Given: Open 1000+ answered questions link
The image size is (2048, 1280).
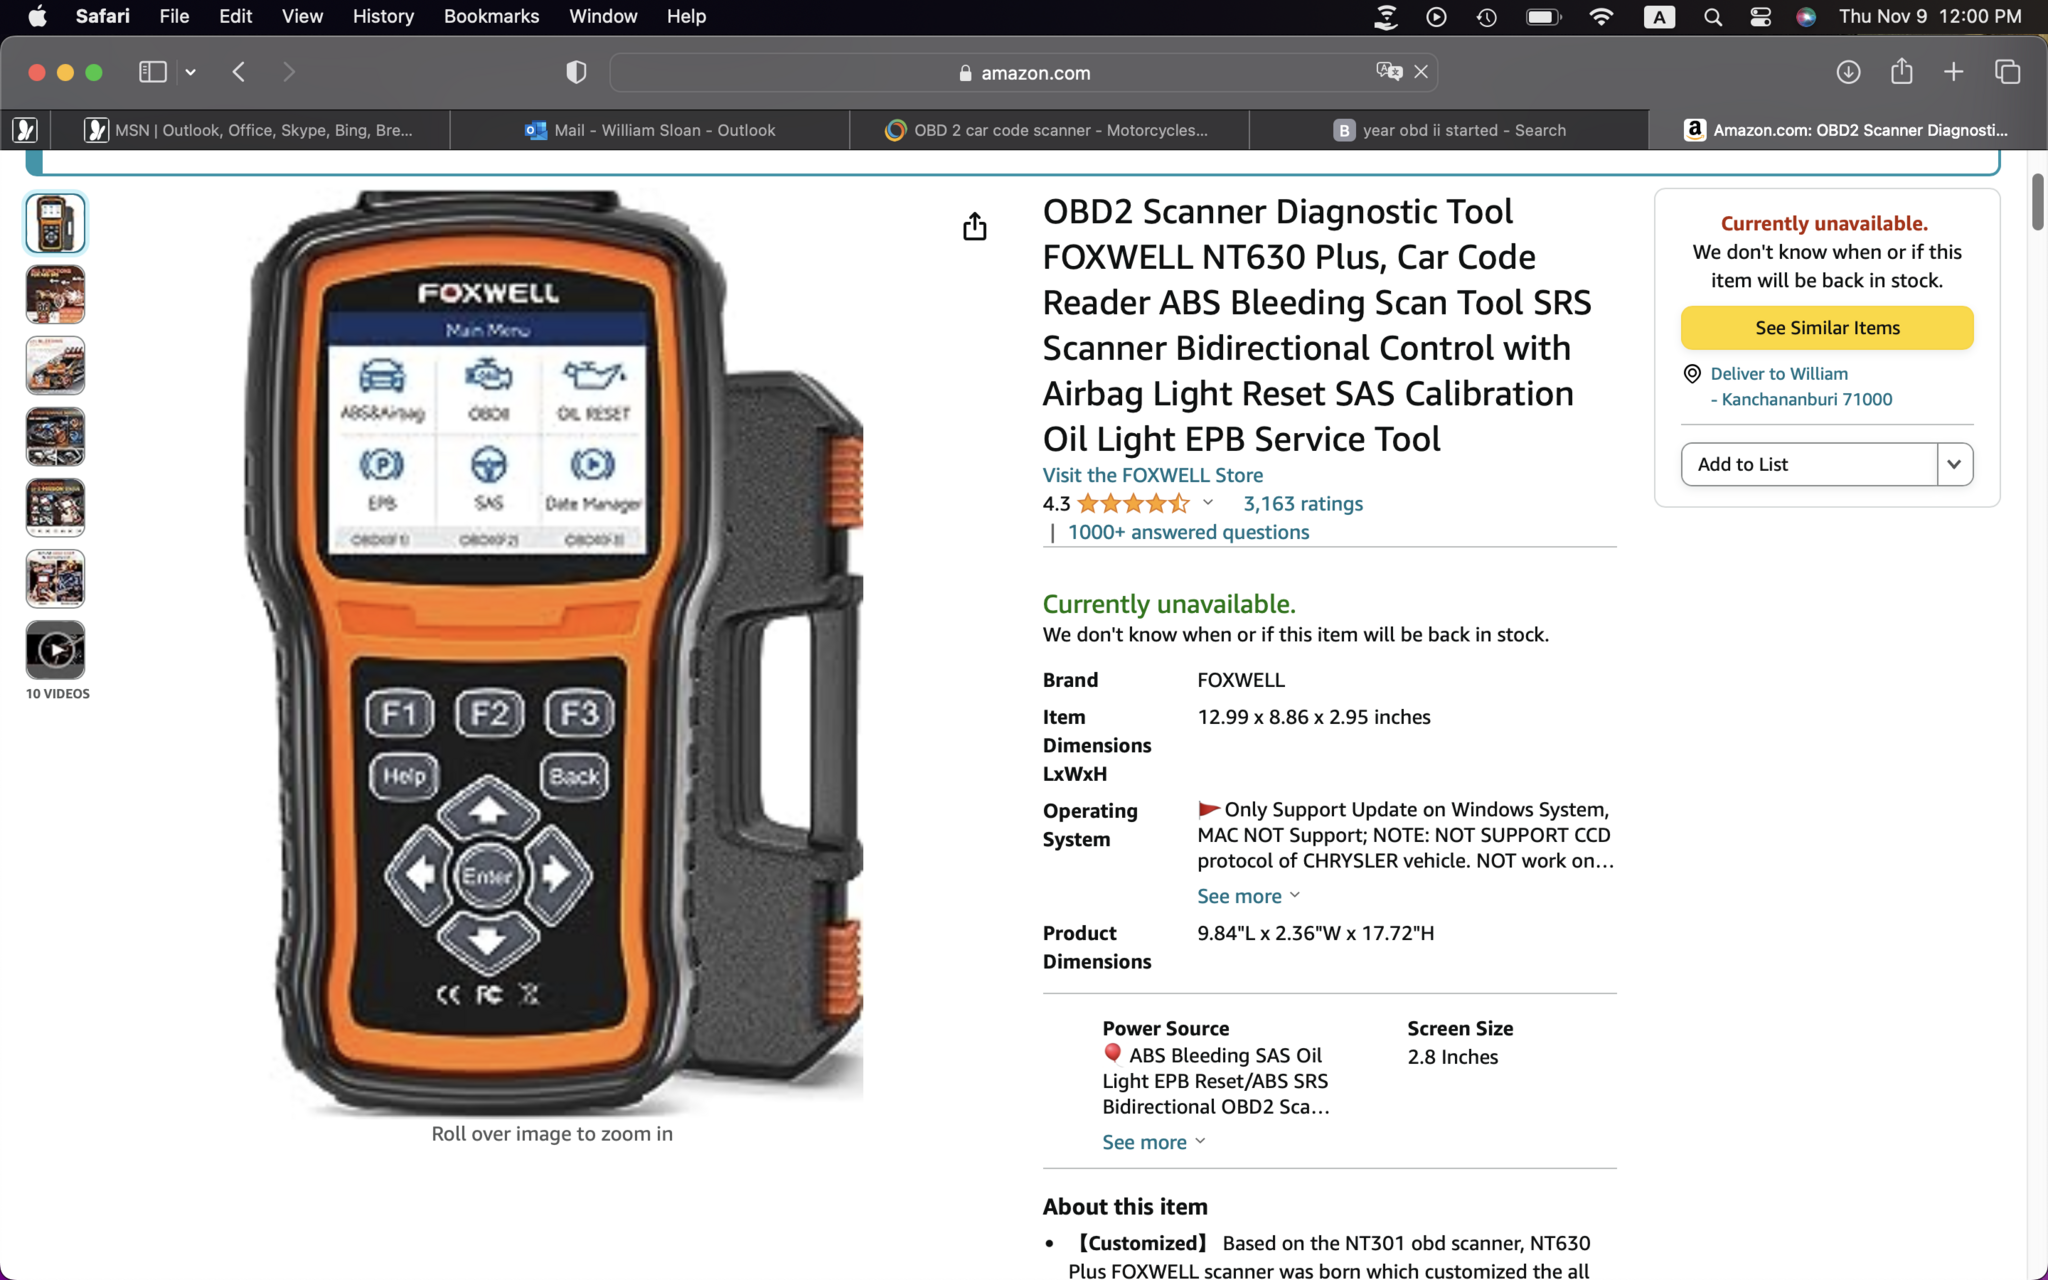Looking at the screenshot, I should coord(1188,532).
